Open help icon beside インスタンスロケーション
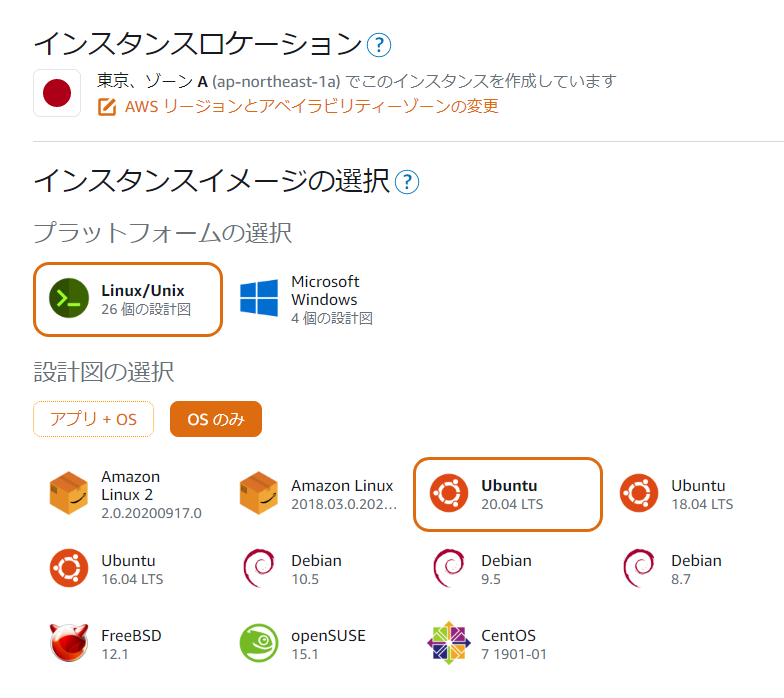This screenshot has height=698, width=784. pyautogui.click(x=378, y=45)
